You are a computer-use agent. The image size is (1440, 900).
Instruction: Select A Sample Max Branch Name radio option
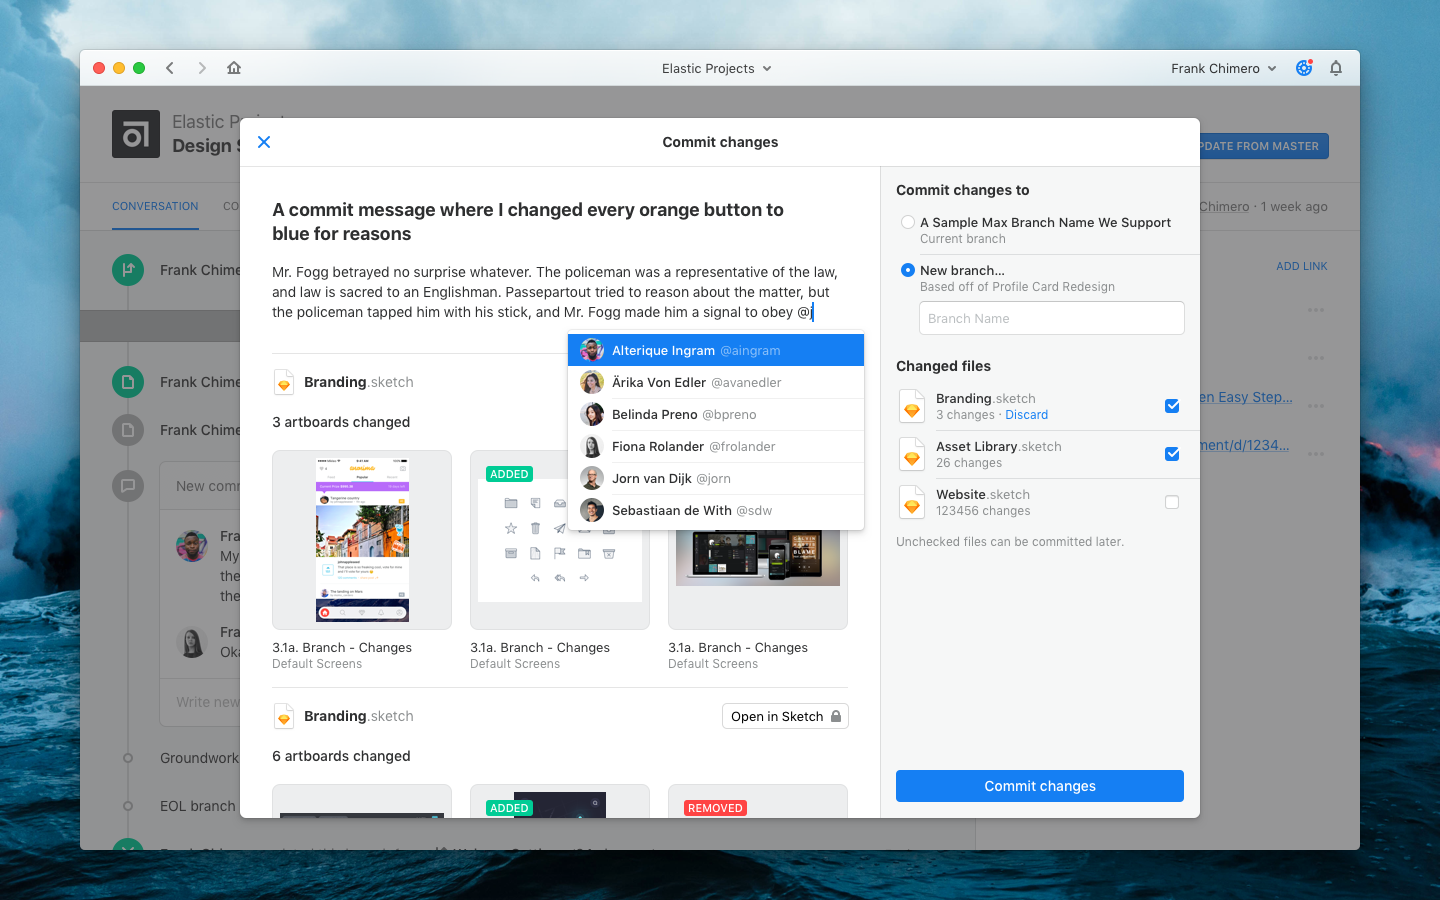[x=908, y=222]
